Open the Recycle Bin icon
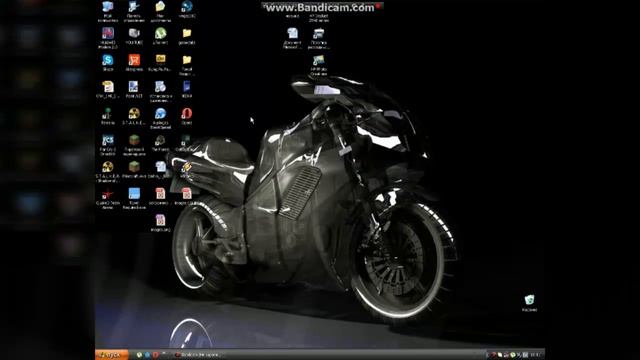640x360 pixels. (x=529, y=303)
